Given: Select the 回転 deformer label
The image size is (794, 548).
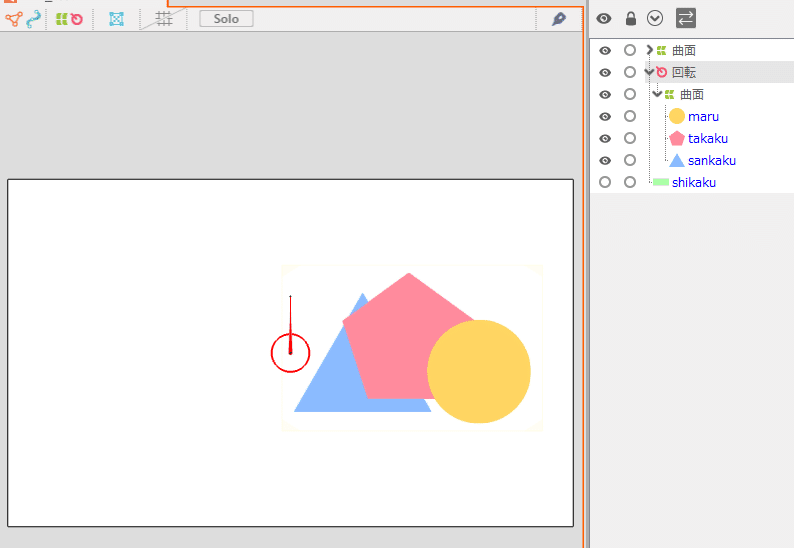Looking at the screenshot, I should [x=684, y=72].
